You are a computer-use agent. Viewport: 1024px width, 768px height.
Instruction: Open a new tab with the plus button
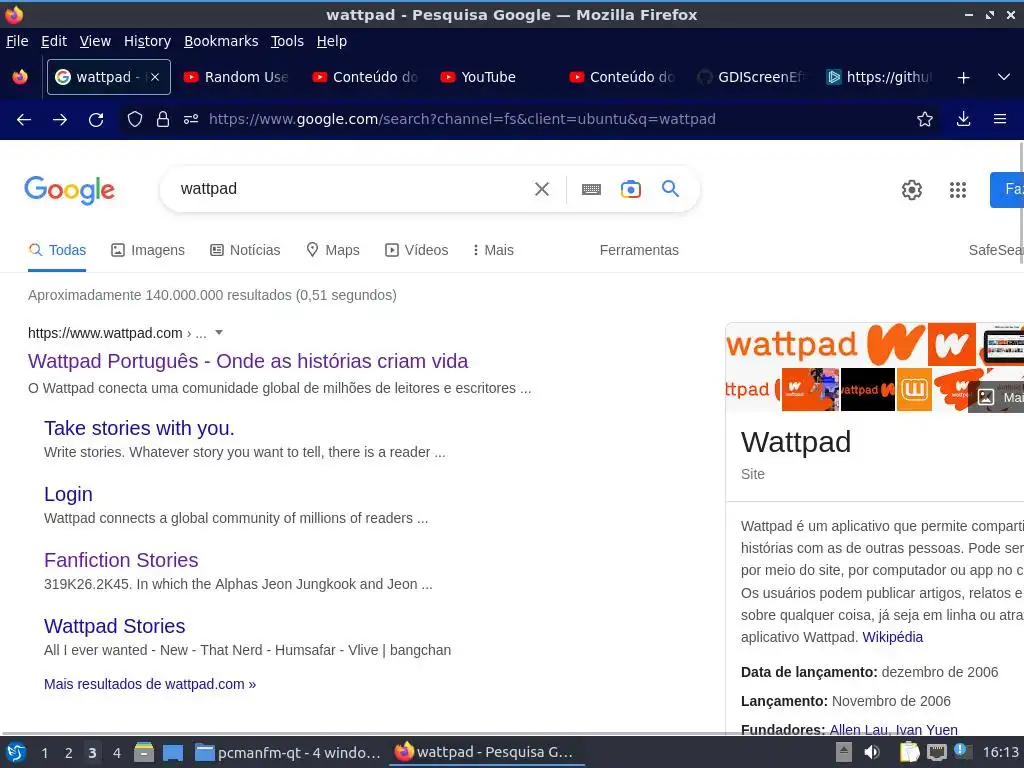(963, 78)
